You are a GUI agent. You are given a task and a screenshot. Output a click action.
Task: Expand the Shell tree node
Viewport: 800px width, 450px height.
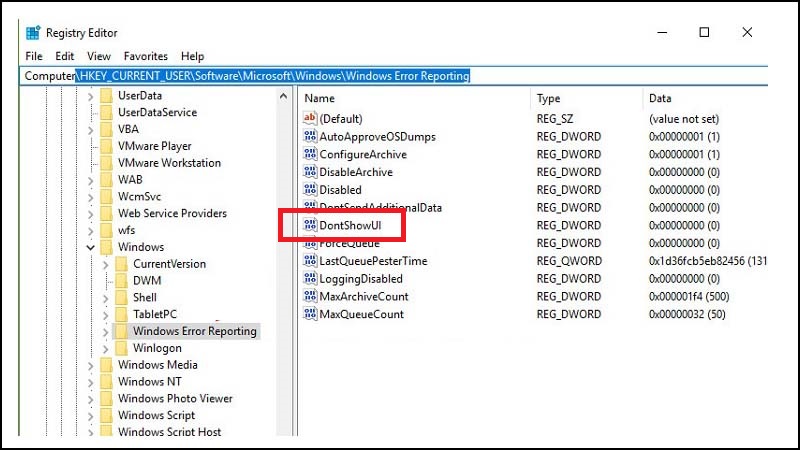pos(106,298)
